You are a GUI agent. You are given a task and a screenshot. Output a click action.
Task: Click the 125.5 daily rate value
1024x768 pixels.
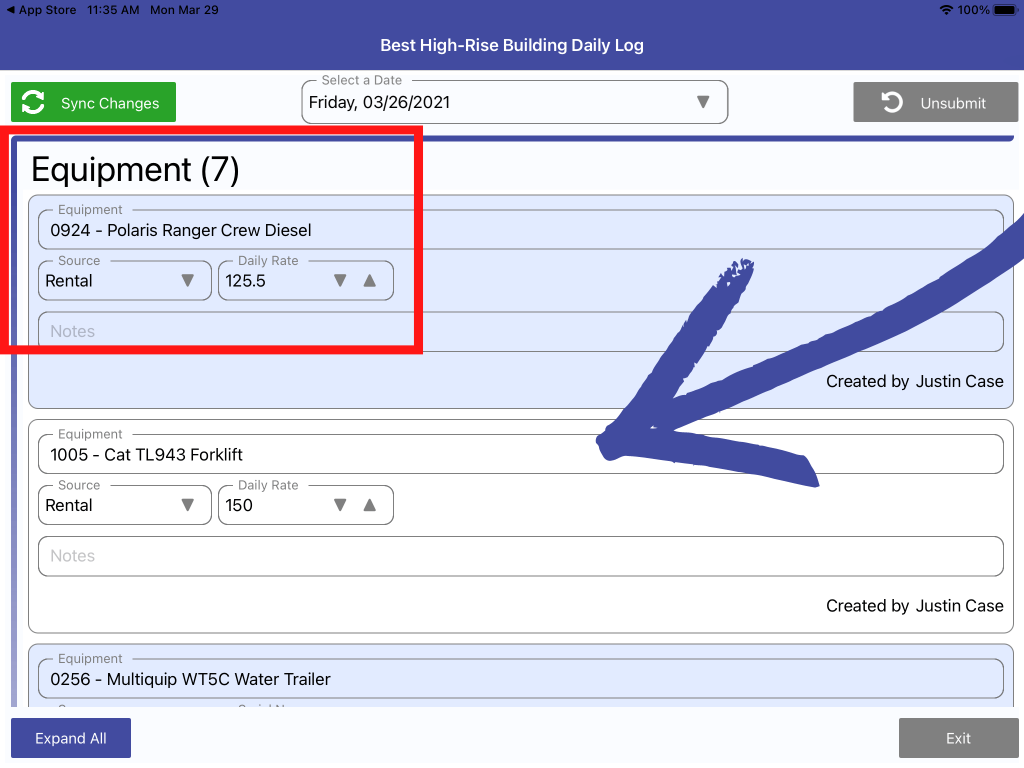pyautogui.click(x=246, y=281)
